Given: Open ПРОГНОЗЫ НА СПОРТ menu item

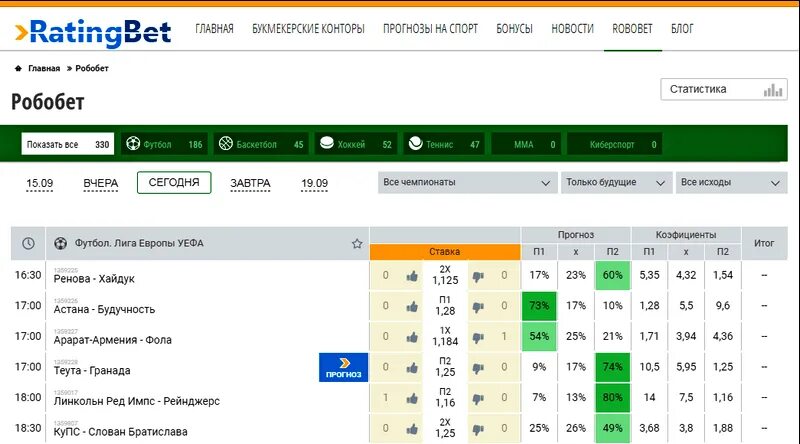Looking at the screenshot, I should (430, 29).
